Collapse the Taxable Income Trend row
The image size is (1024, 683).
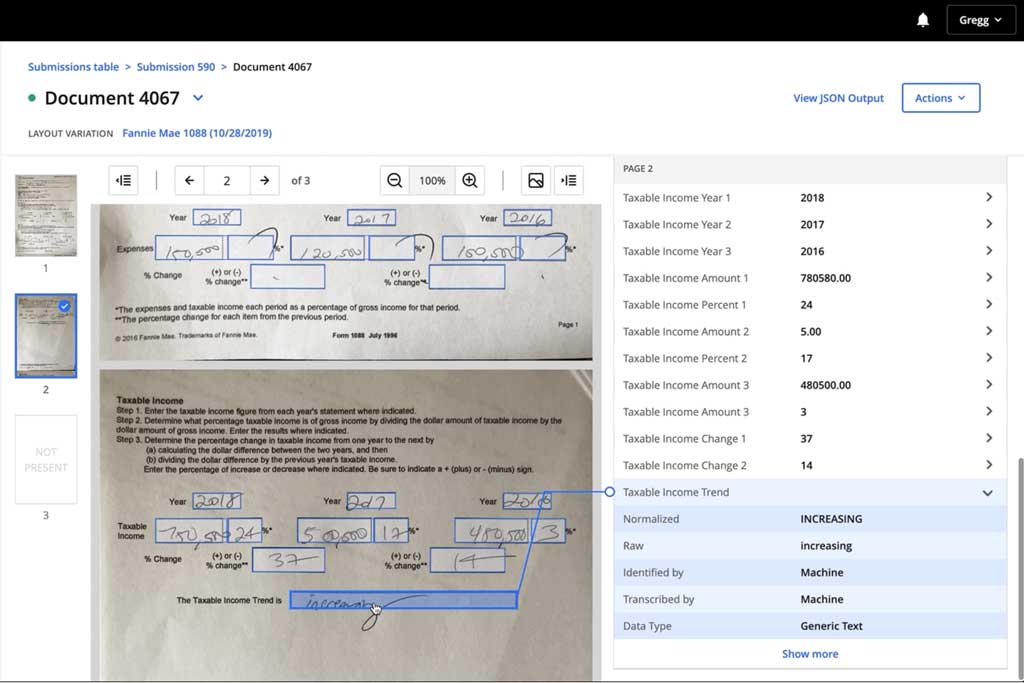[x=809, y=492]
